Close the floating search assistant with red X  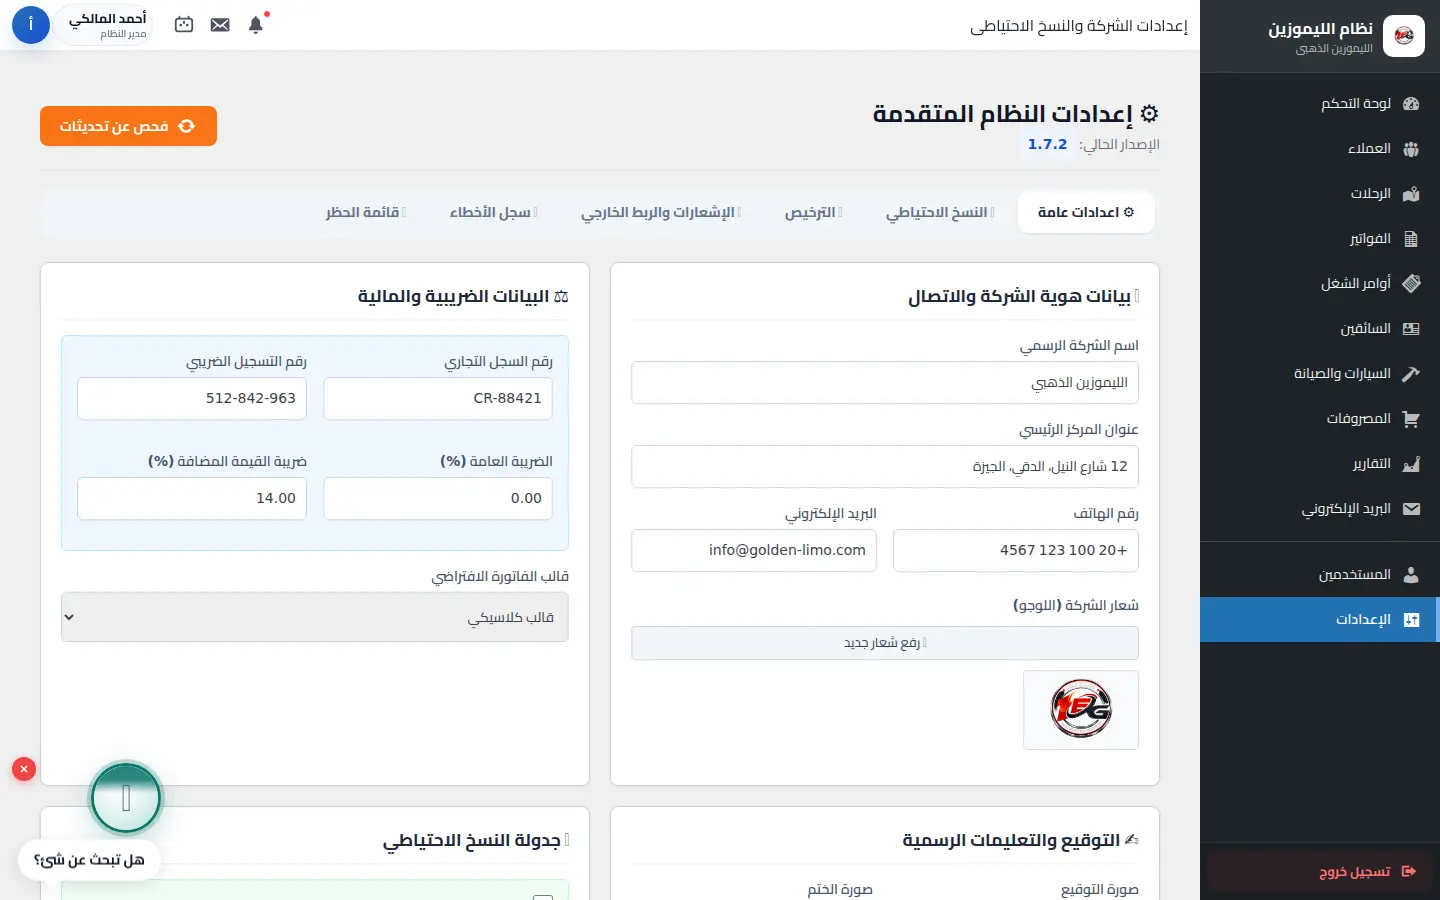(24, 769)
